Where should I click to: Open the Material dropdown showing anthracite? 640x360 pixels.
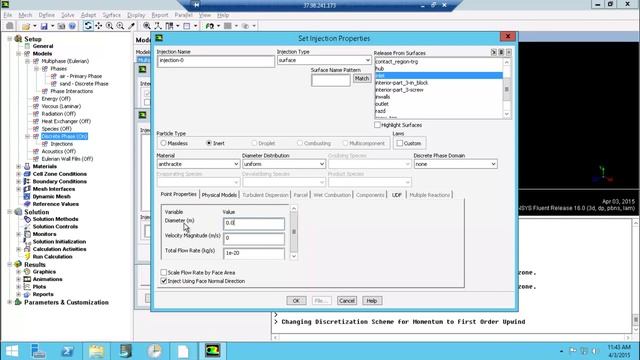(x=198, y=164)
